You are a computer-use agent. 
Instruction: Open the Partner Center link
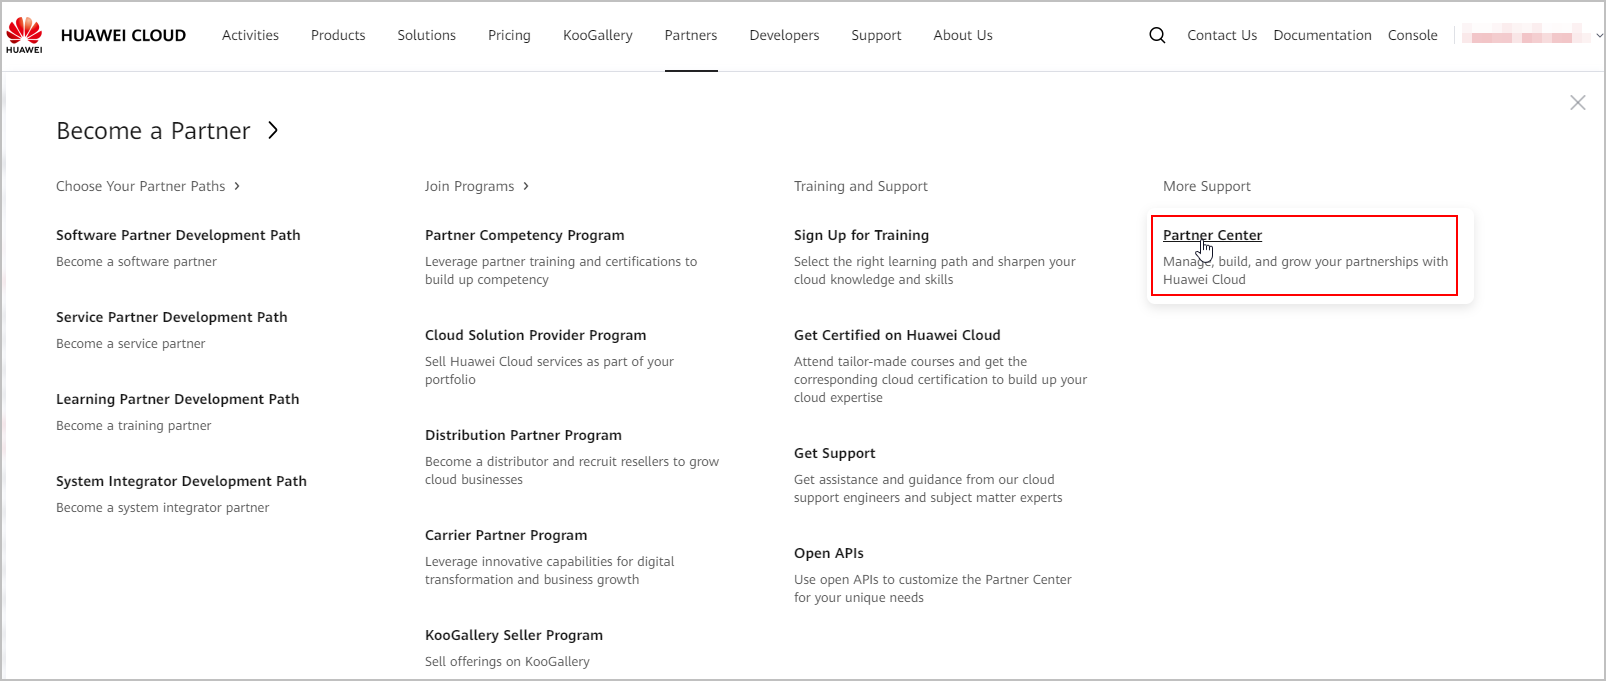(1212, 235)
